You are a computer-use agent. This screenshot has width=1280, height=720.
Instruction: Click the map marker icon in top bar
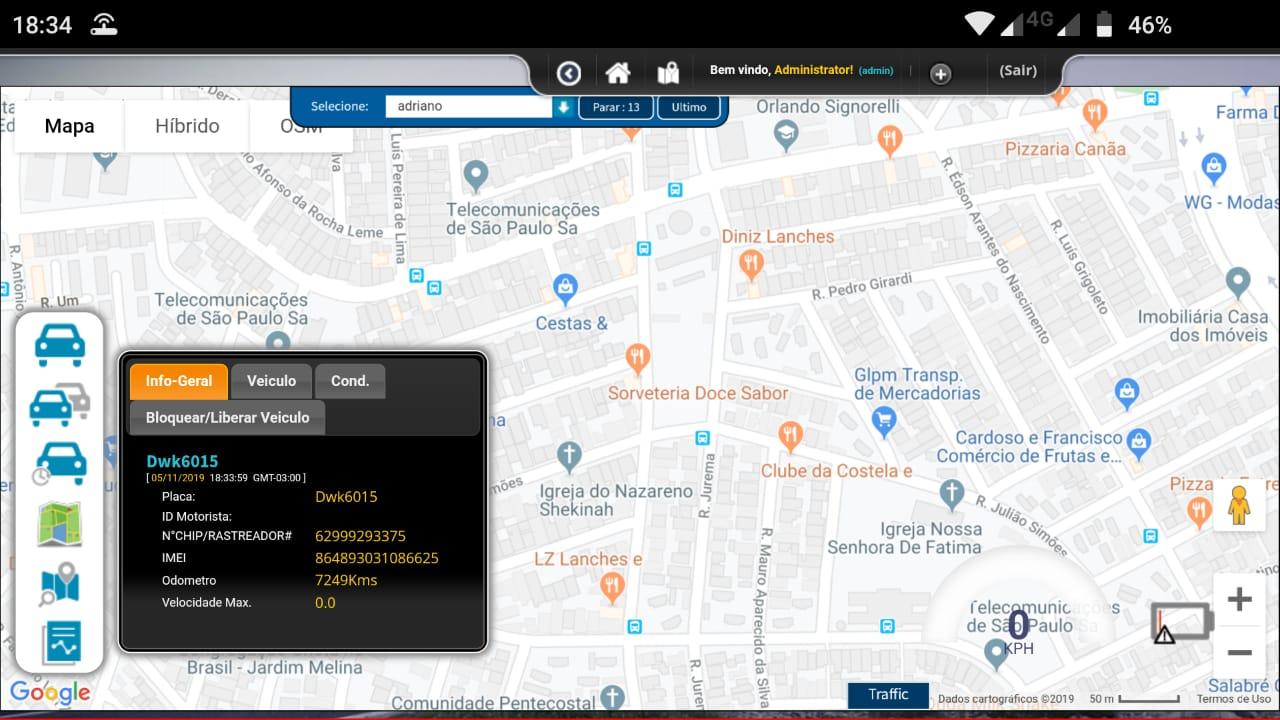[x=668, y=73]
